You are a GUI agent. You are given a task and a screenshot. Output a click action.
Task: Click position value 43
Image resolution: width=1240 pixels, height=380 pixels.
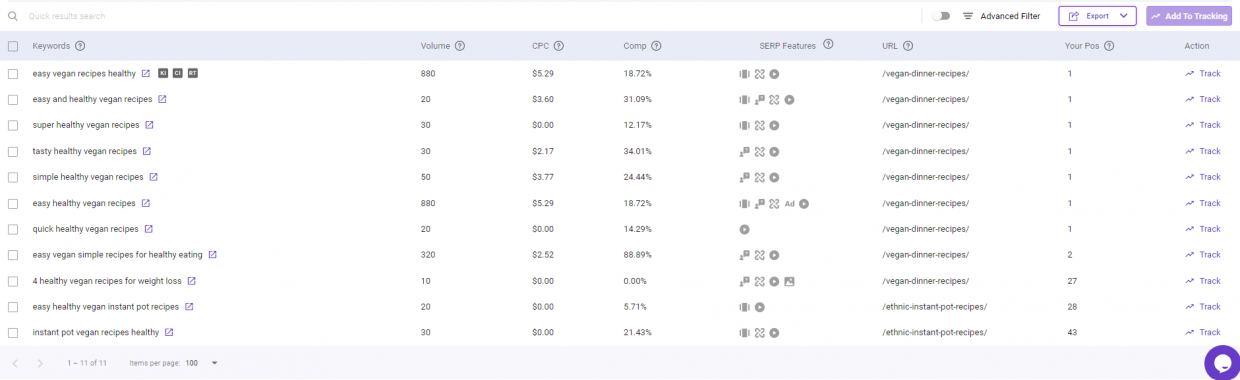click(x=1072, y=333)
